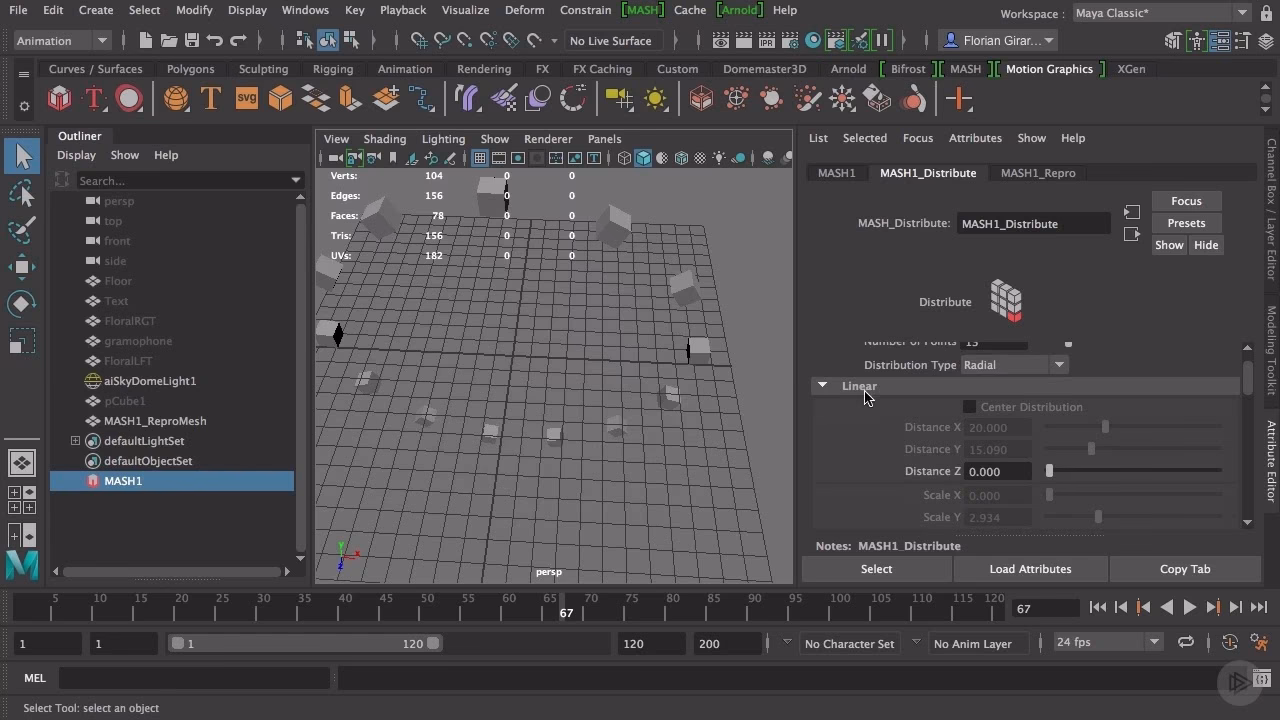This screenshot has width=1280, height=720.
Task: Click the orange polygon sphere shelf icon
Action: pos(176,99)
